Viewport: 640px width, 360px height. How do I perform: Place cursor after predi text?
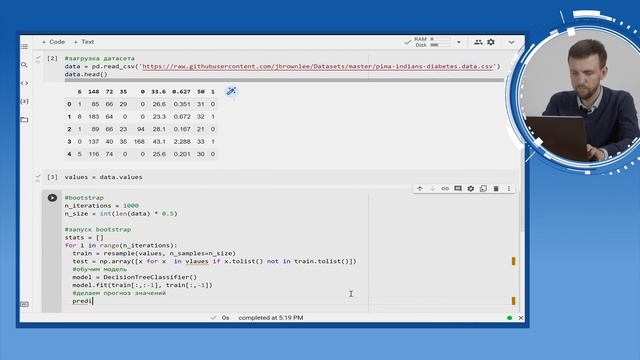pos(93,301)
